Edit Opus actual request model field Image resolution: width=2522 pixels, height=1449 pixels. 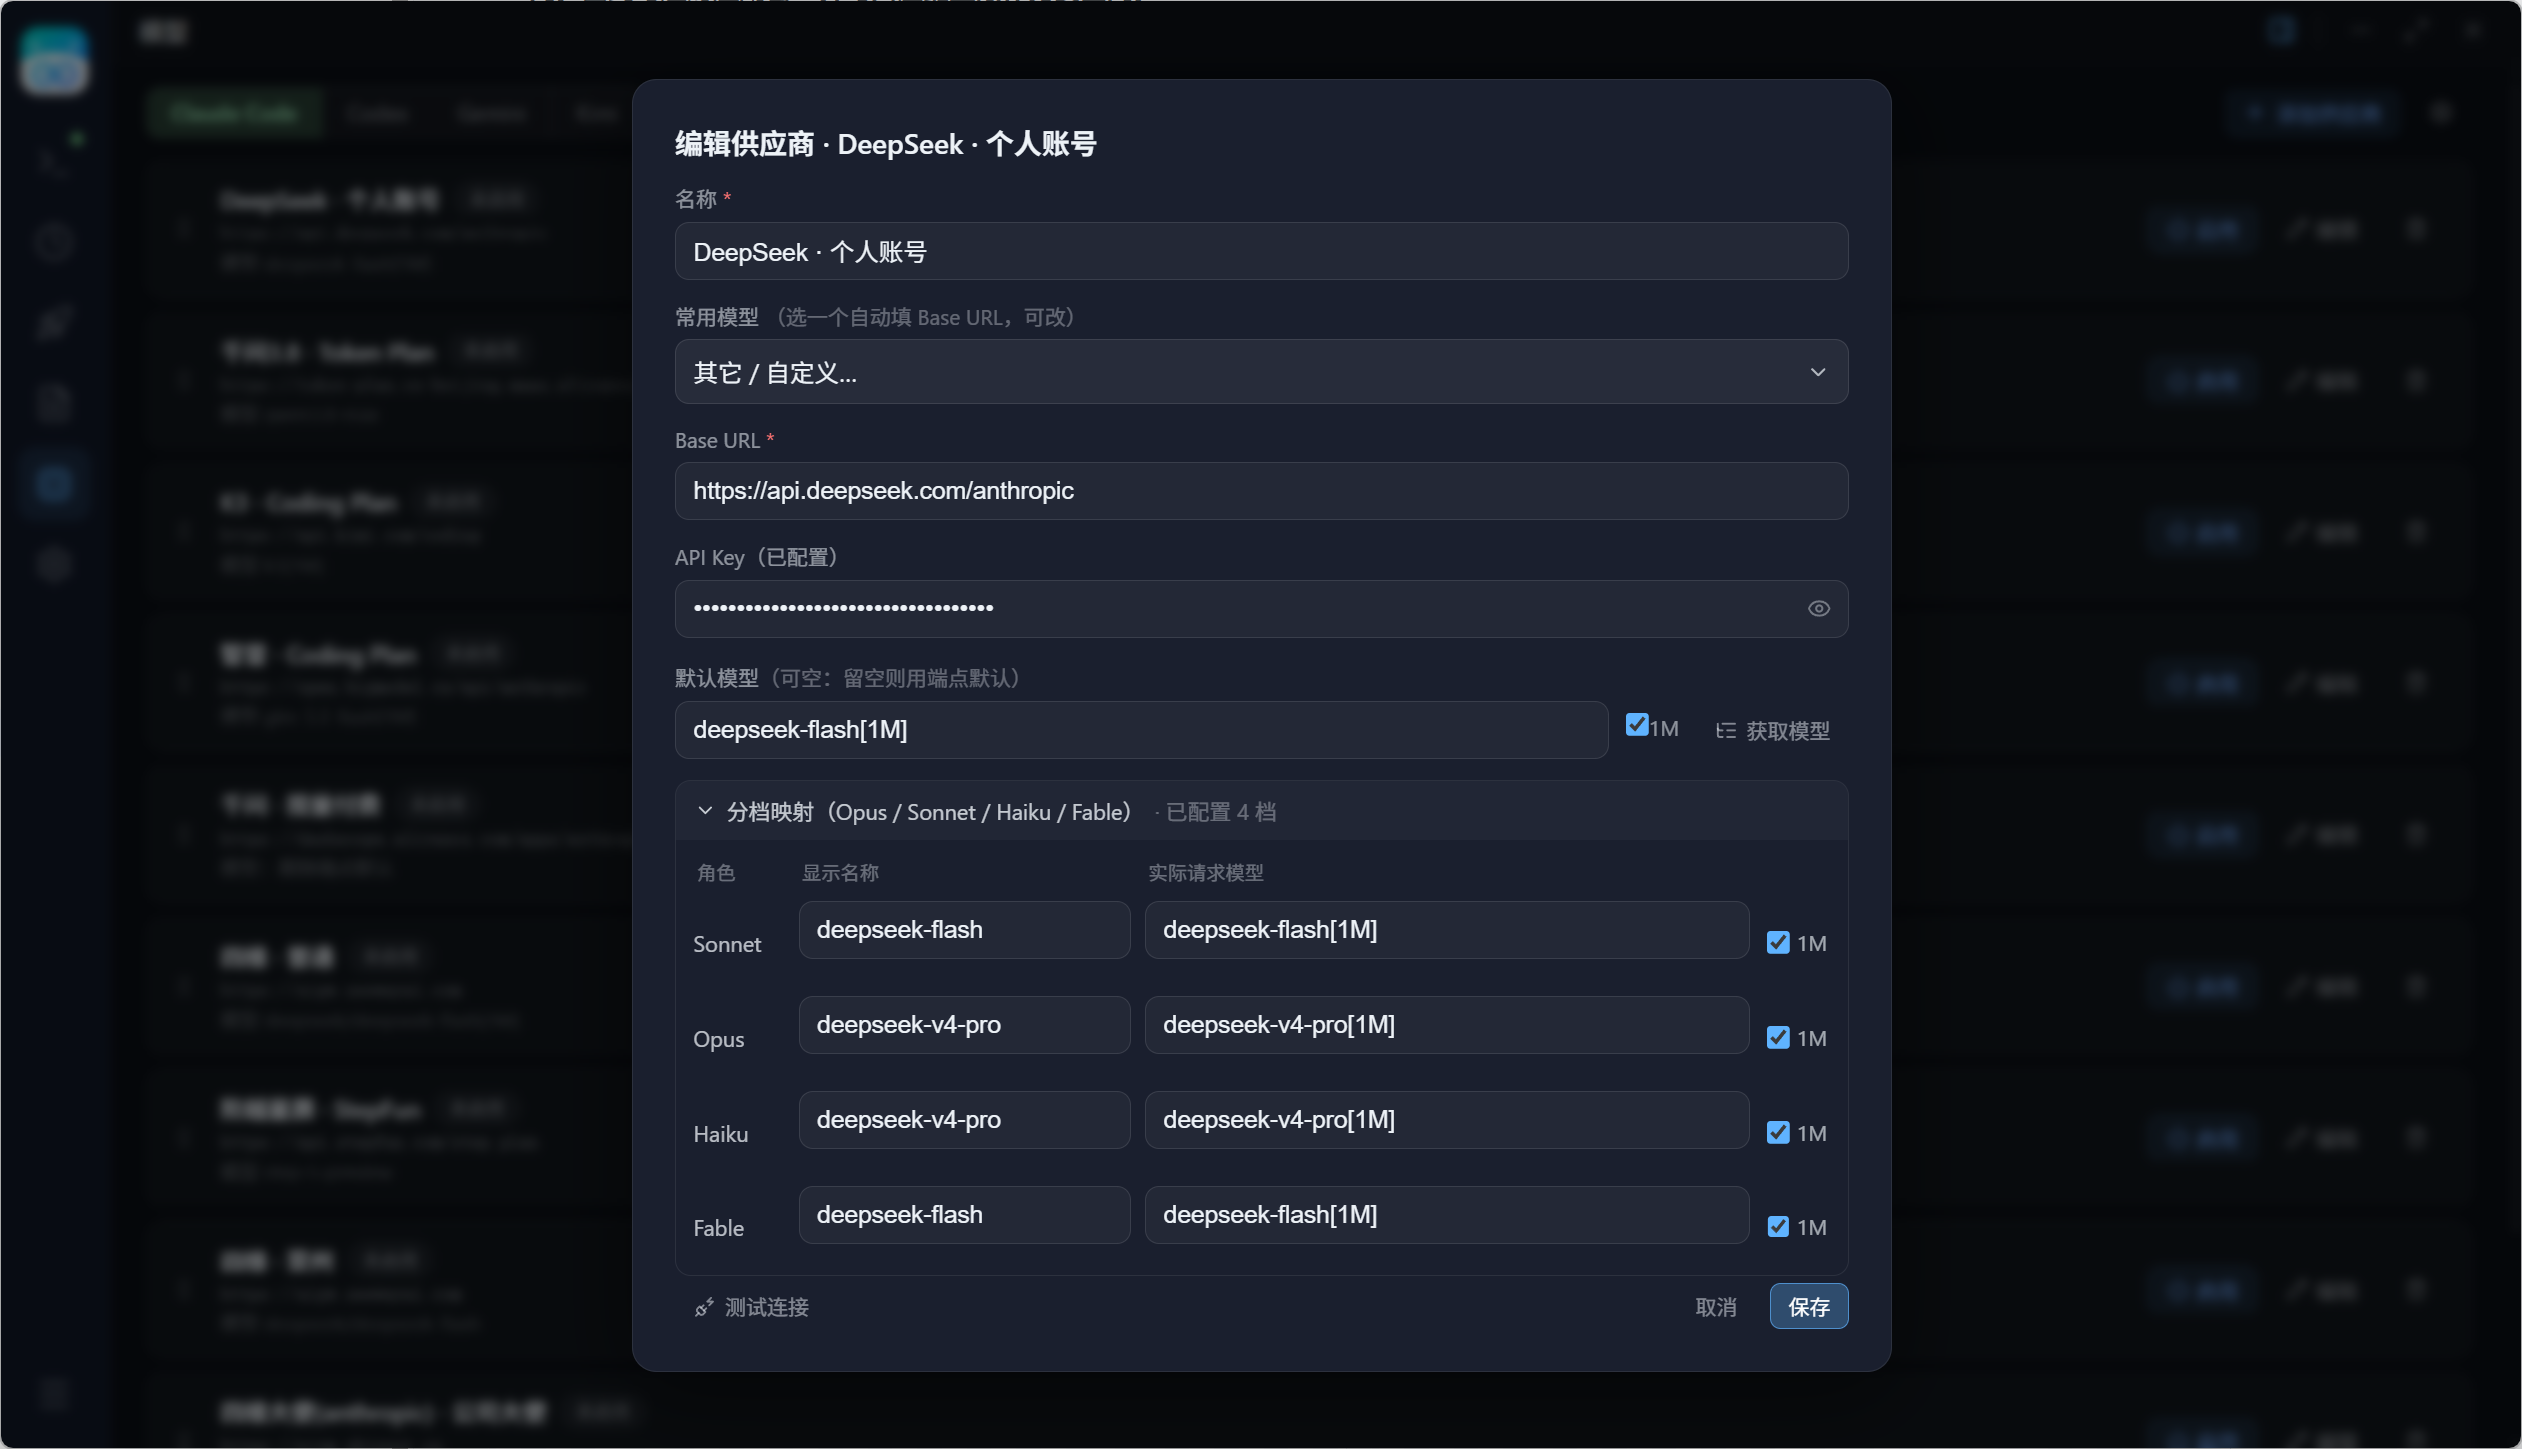pos(1446,1025)
